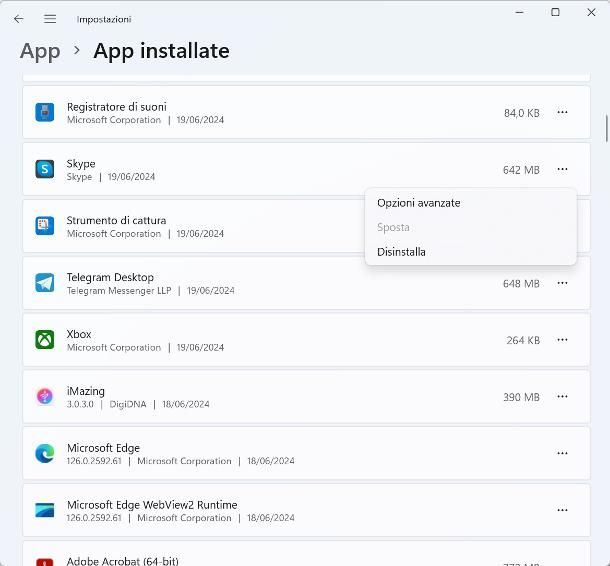The image size is (610, 566).
Task: Click the DigiDNA publisher text
Action: pos(128,404)
